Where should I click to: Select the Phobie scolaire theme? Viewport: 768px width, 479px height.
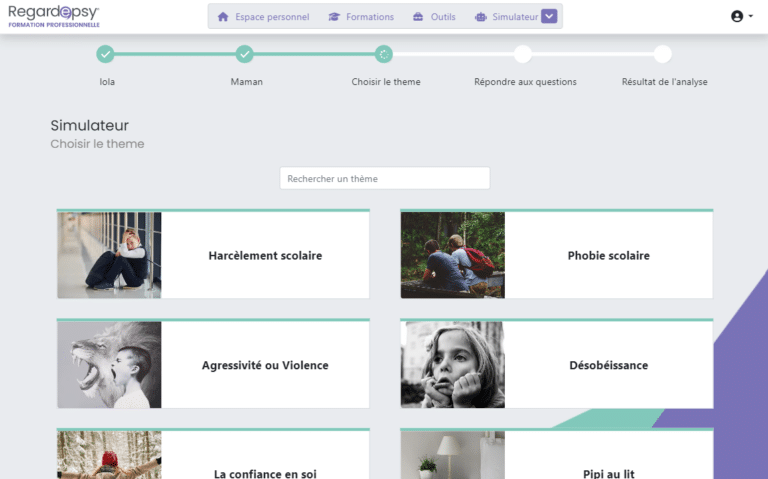pos(556,255)
